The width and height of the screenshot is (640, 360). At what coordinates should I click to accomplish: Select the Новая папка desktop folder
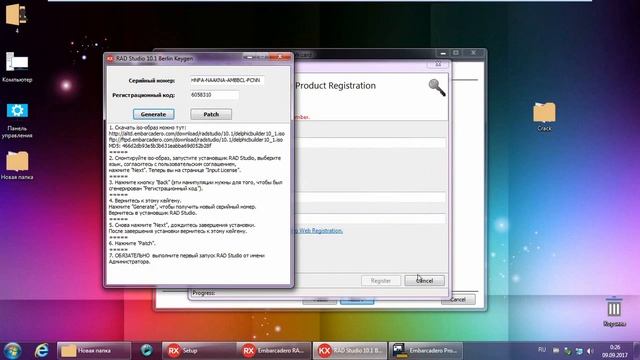(x=17, y=165)
